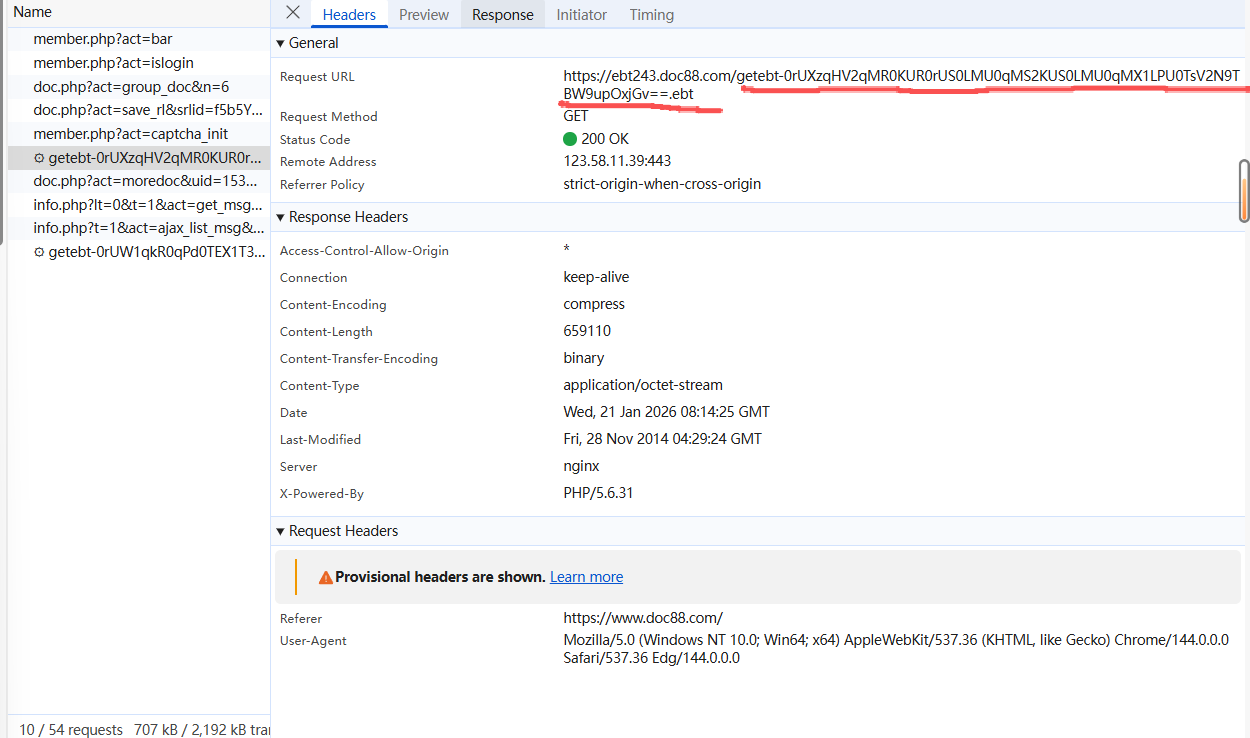
Task: Switch to the Initiator tab
Action: coord(581,14)
